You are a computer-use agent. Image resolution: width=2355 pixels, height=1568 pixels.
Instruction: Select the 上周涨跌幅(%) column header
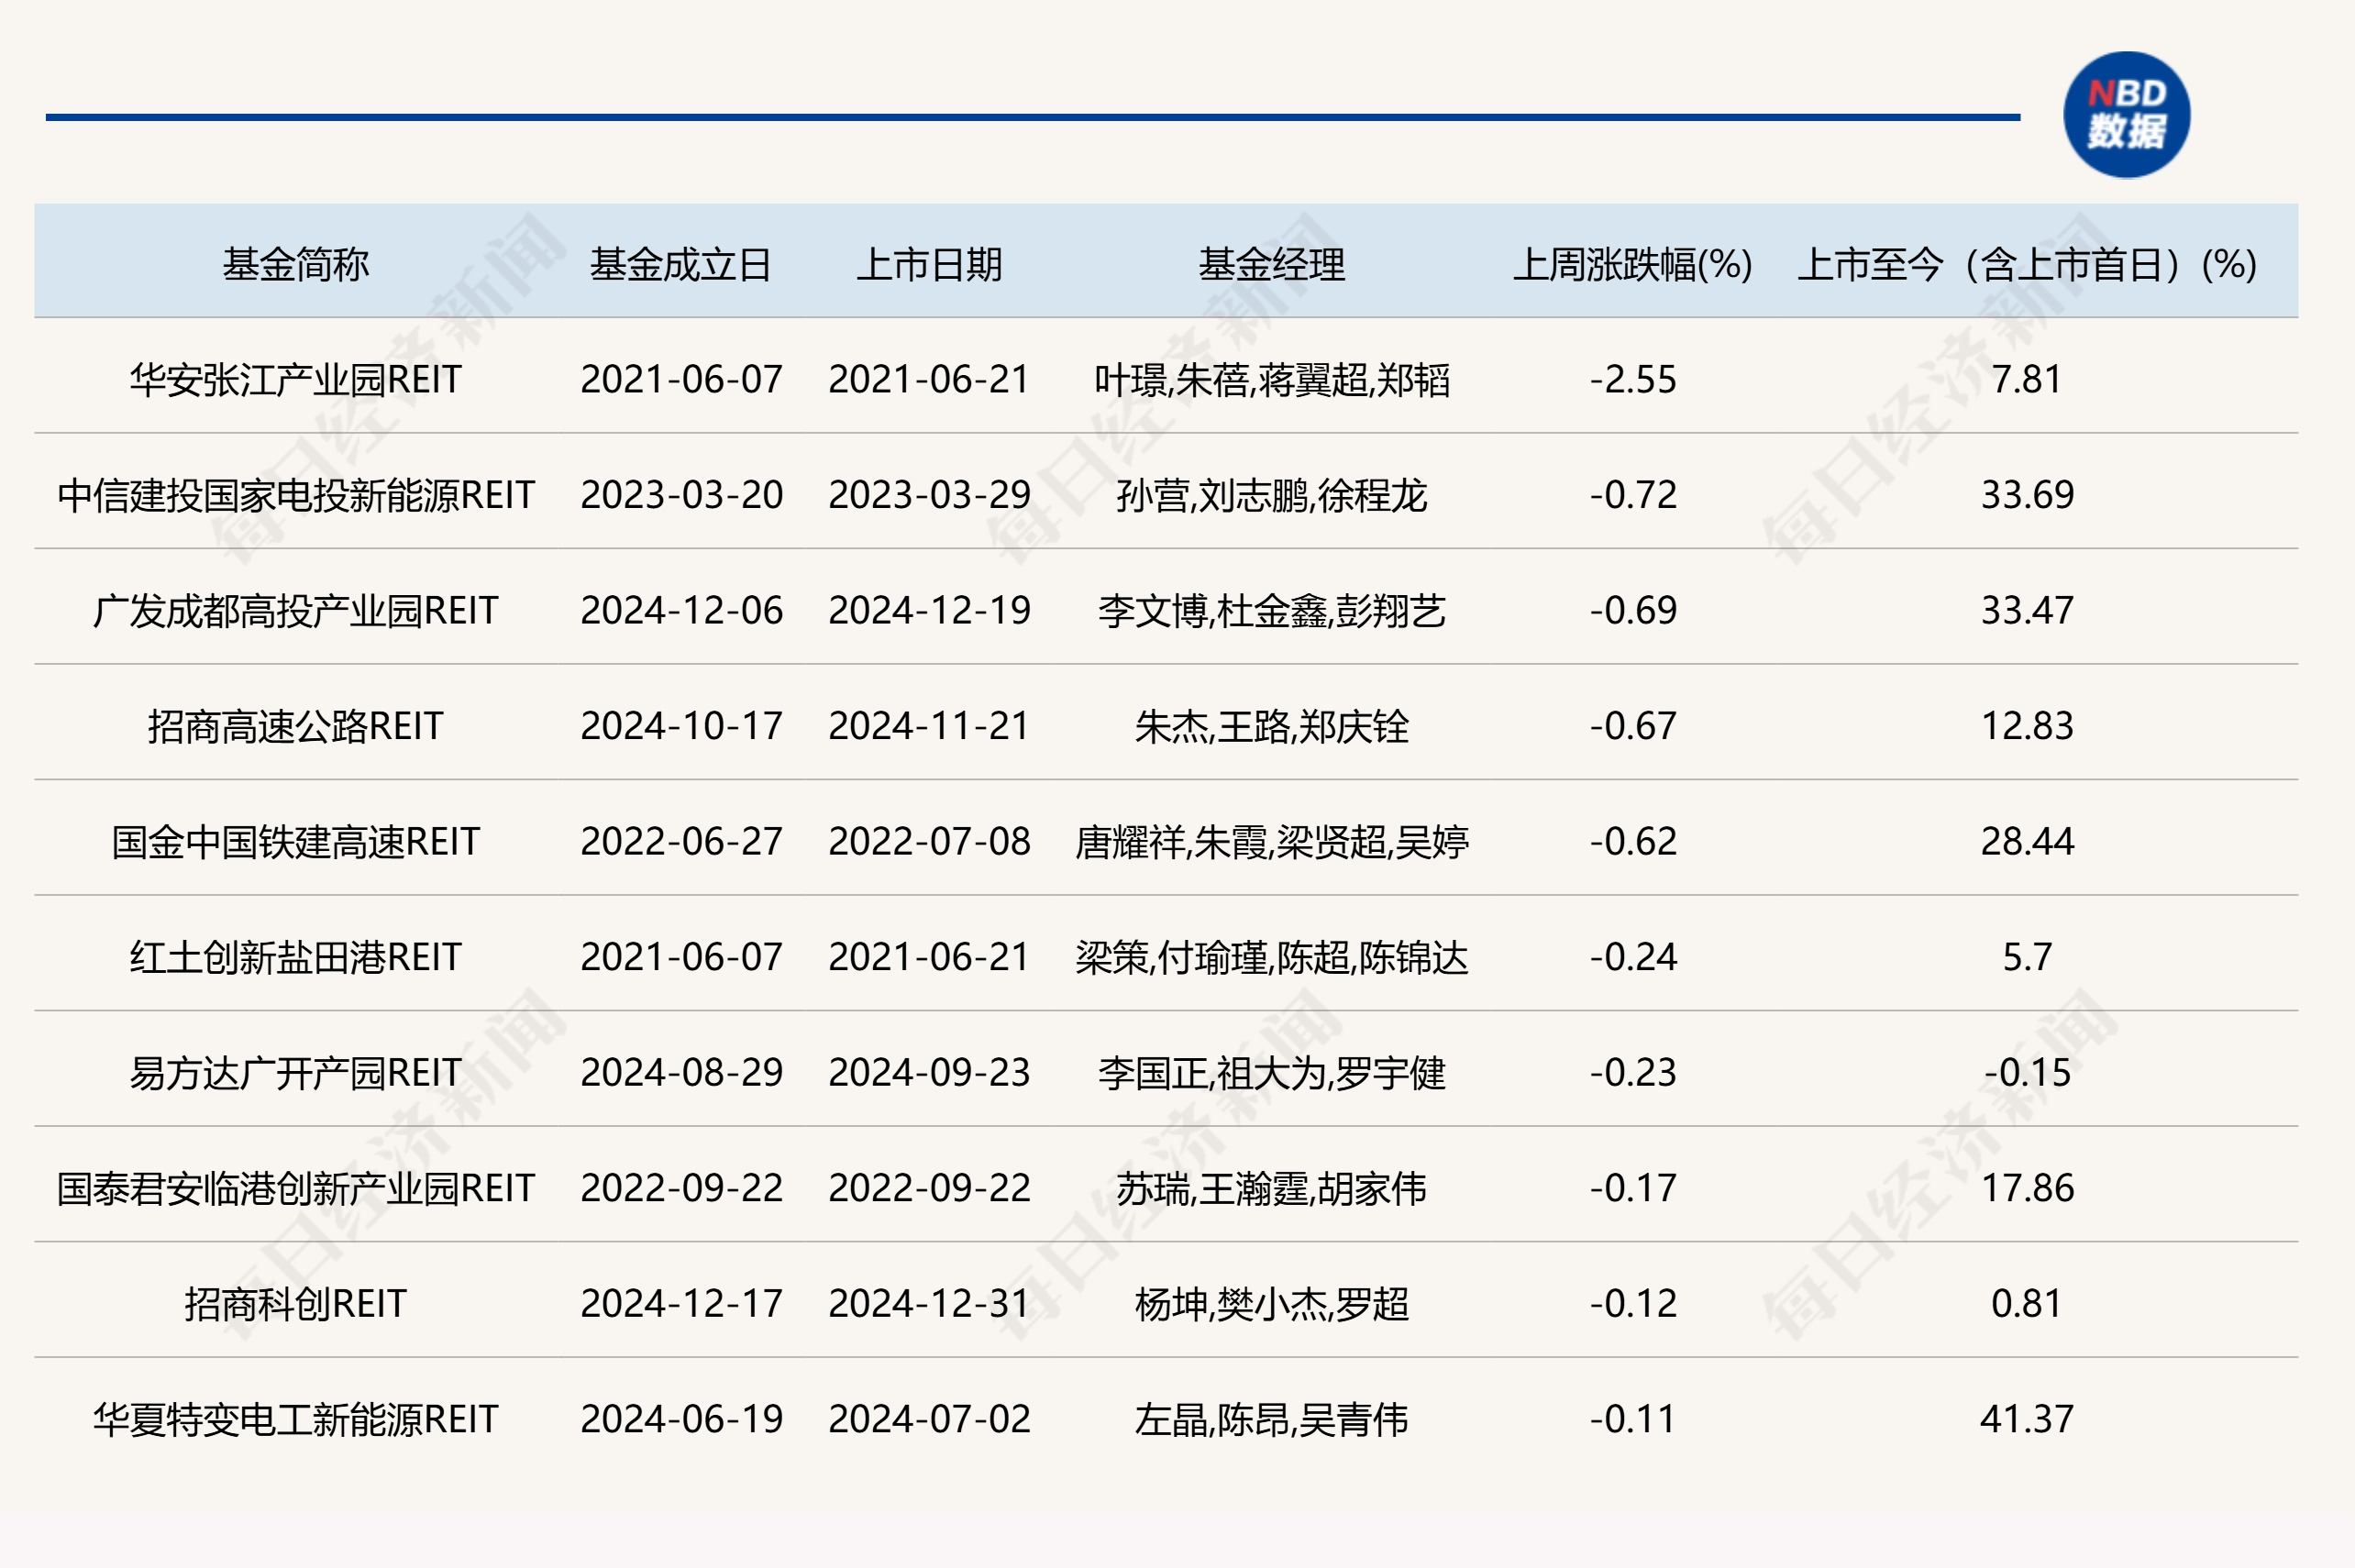[1633, 265]
